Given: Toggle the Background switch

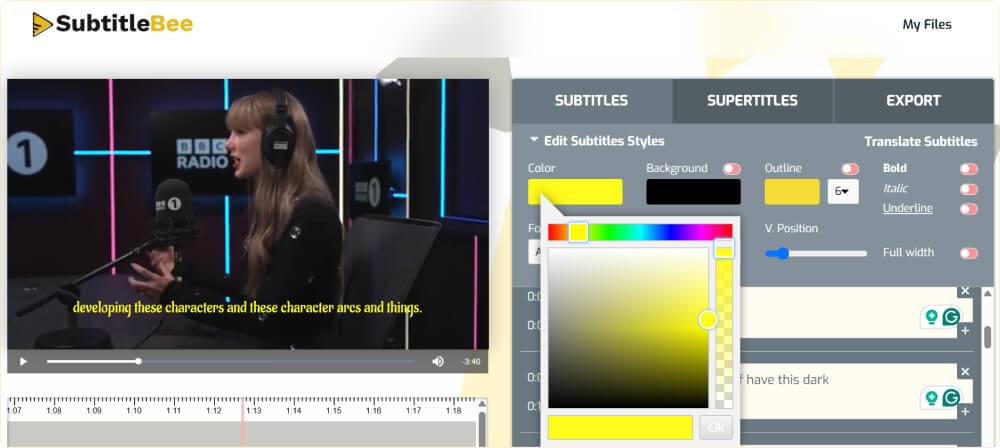Looking at the screenshot, I should pyautogui.click(x=732, y=169).
